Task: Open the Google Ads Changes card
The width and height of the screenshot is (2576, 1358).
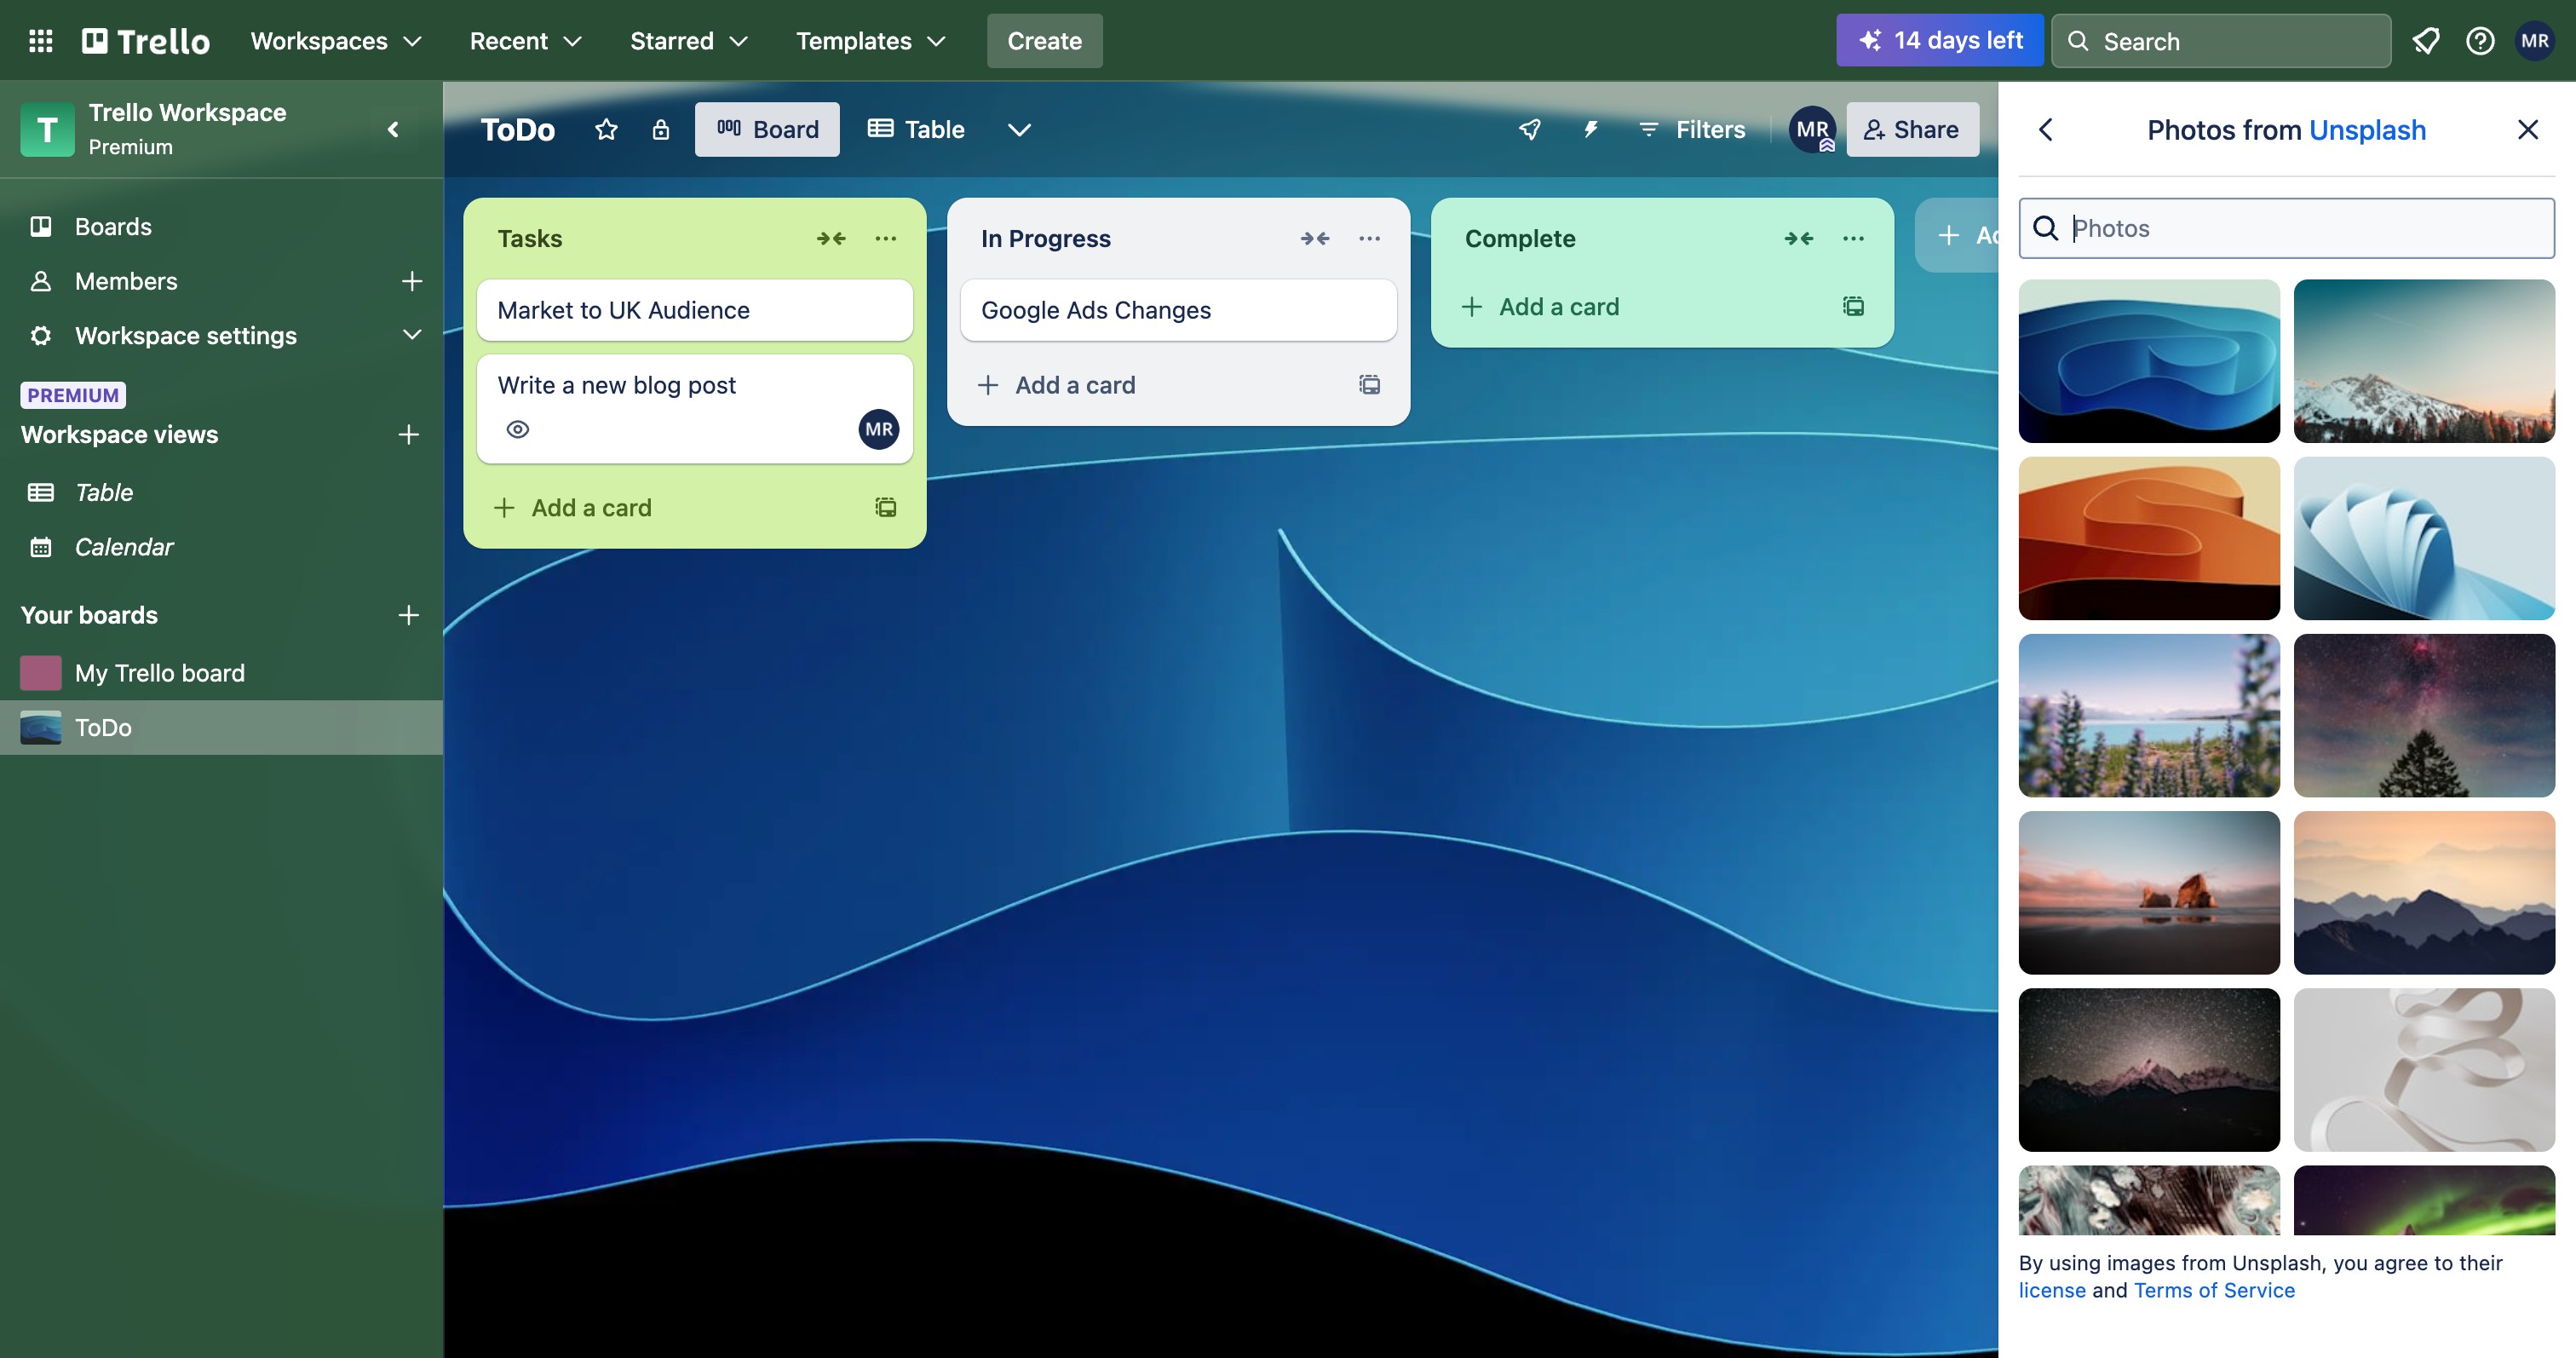Action: click(1179, 310)
